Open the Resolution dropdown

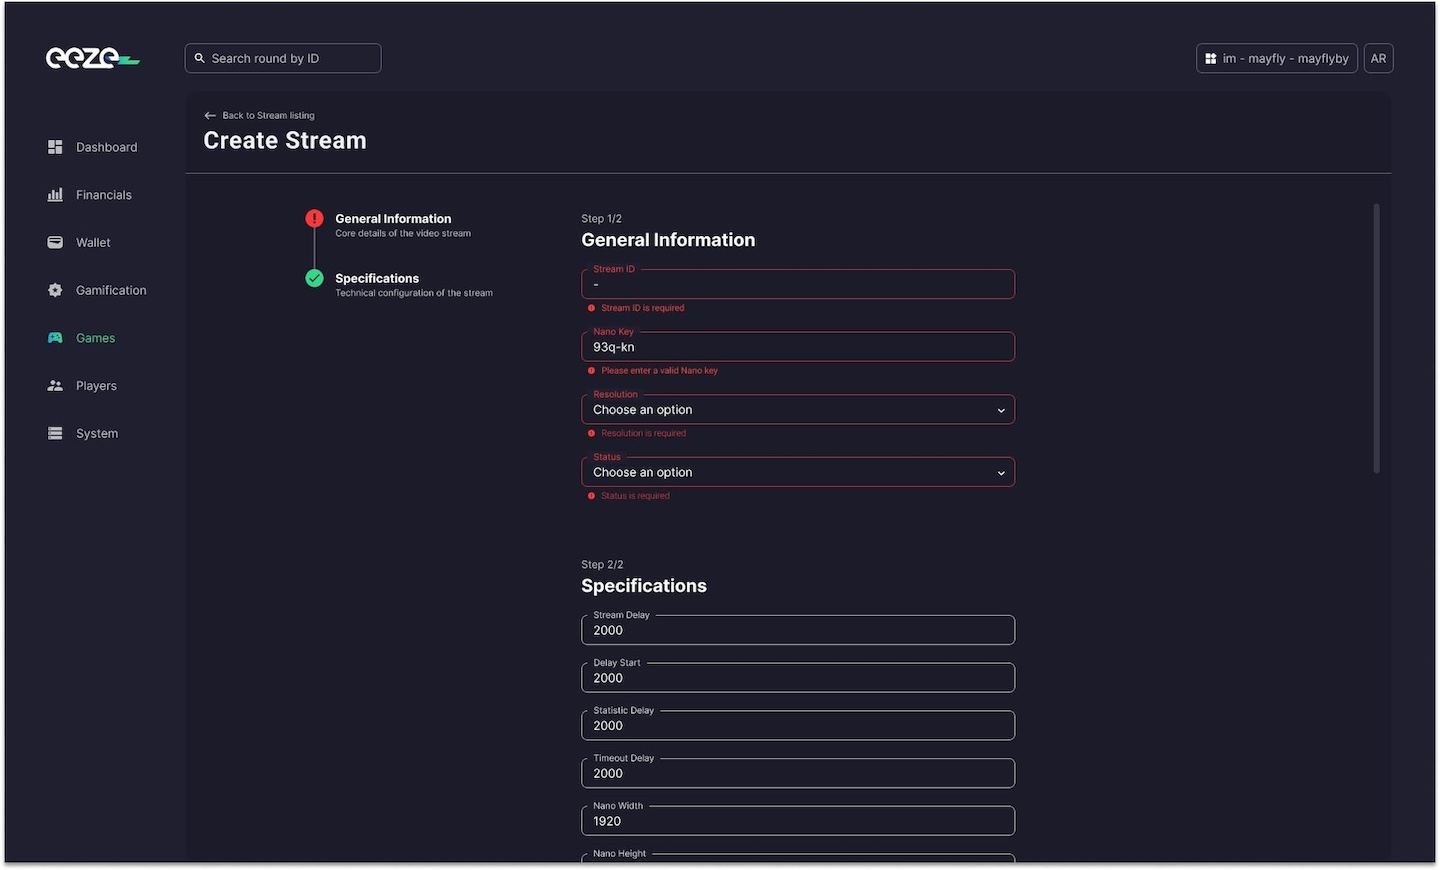coord(797,410)
